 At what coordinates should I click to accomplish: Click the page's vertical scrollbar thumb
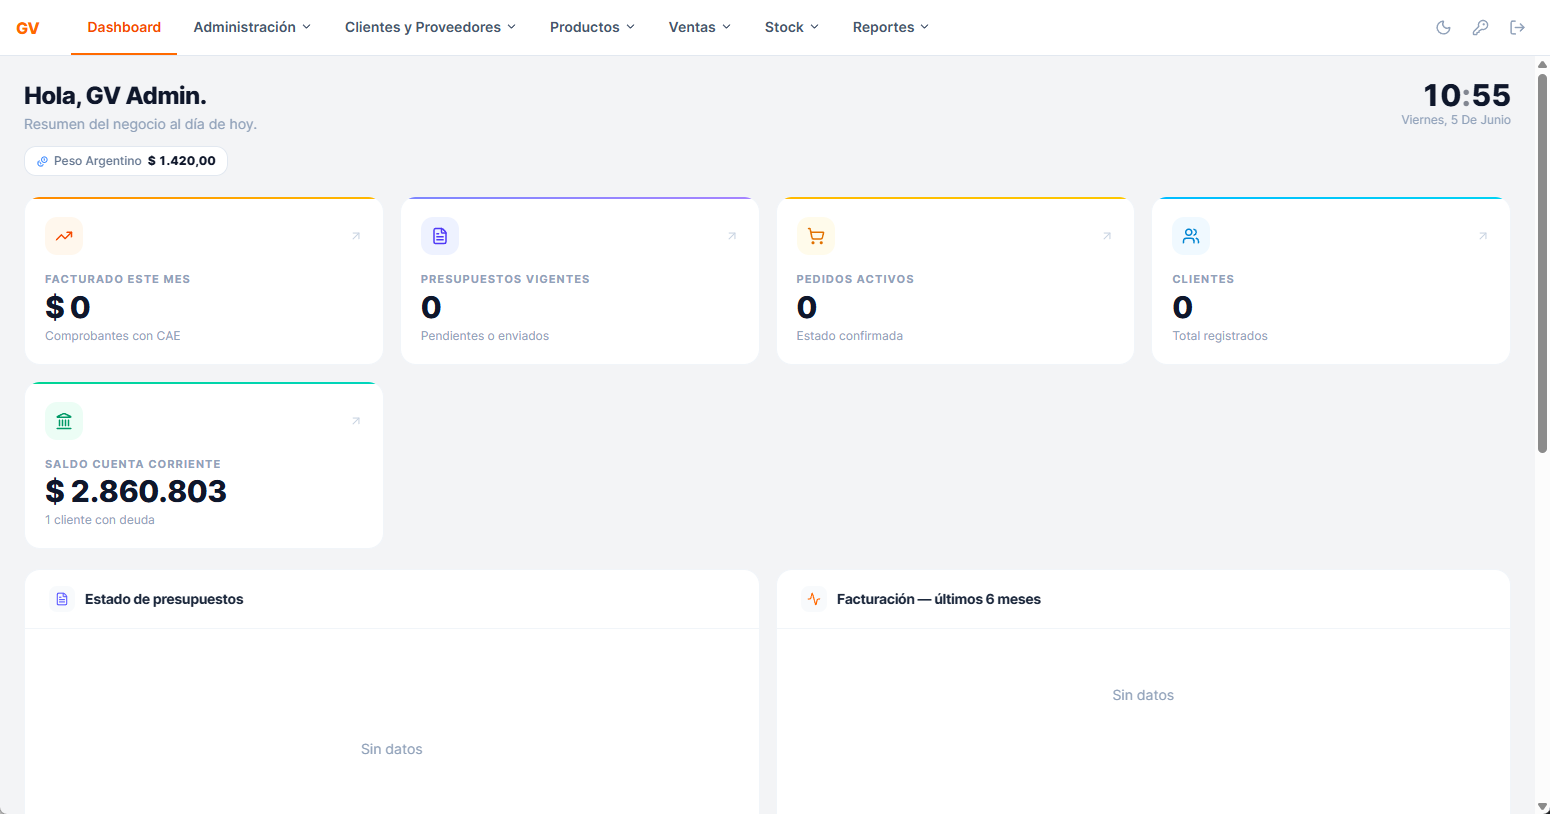point(1542,262)
